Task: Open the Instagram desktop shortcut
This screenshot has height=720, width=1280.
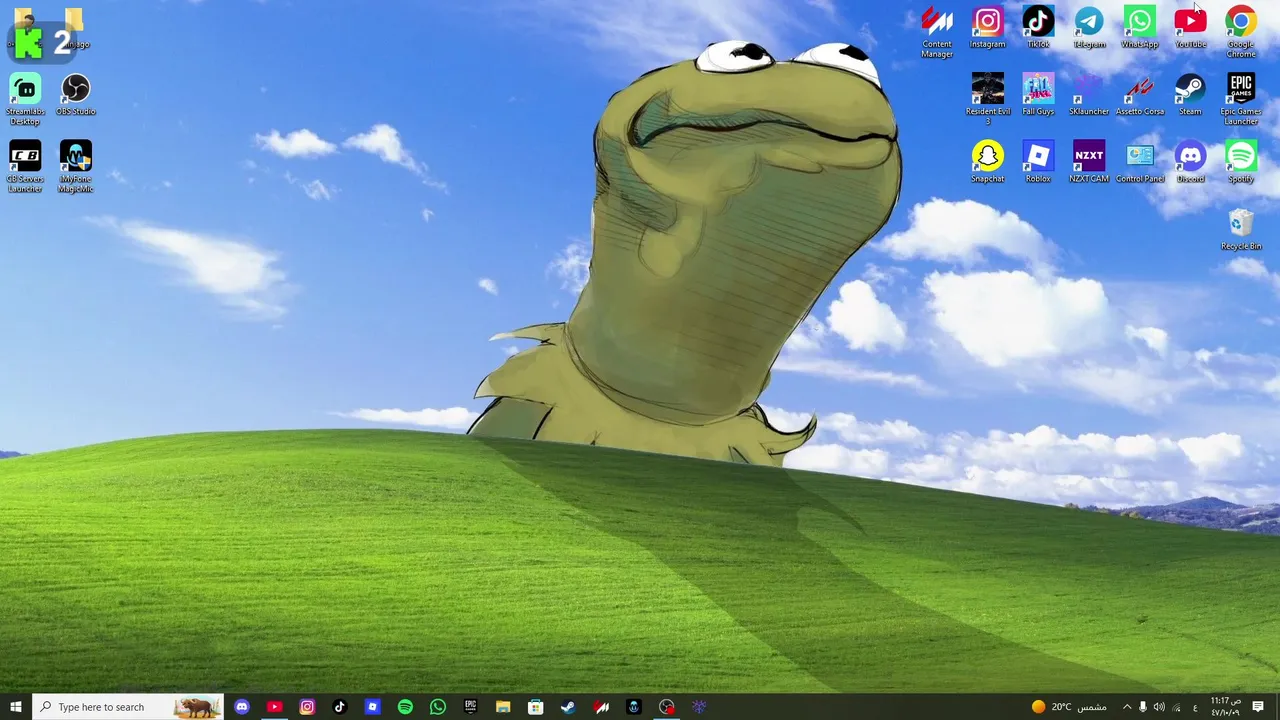Action: click(x=987, y=28)
